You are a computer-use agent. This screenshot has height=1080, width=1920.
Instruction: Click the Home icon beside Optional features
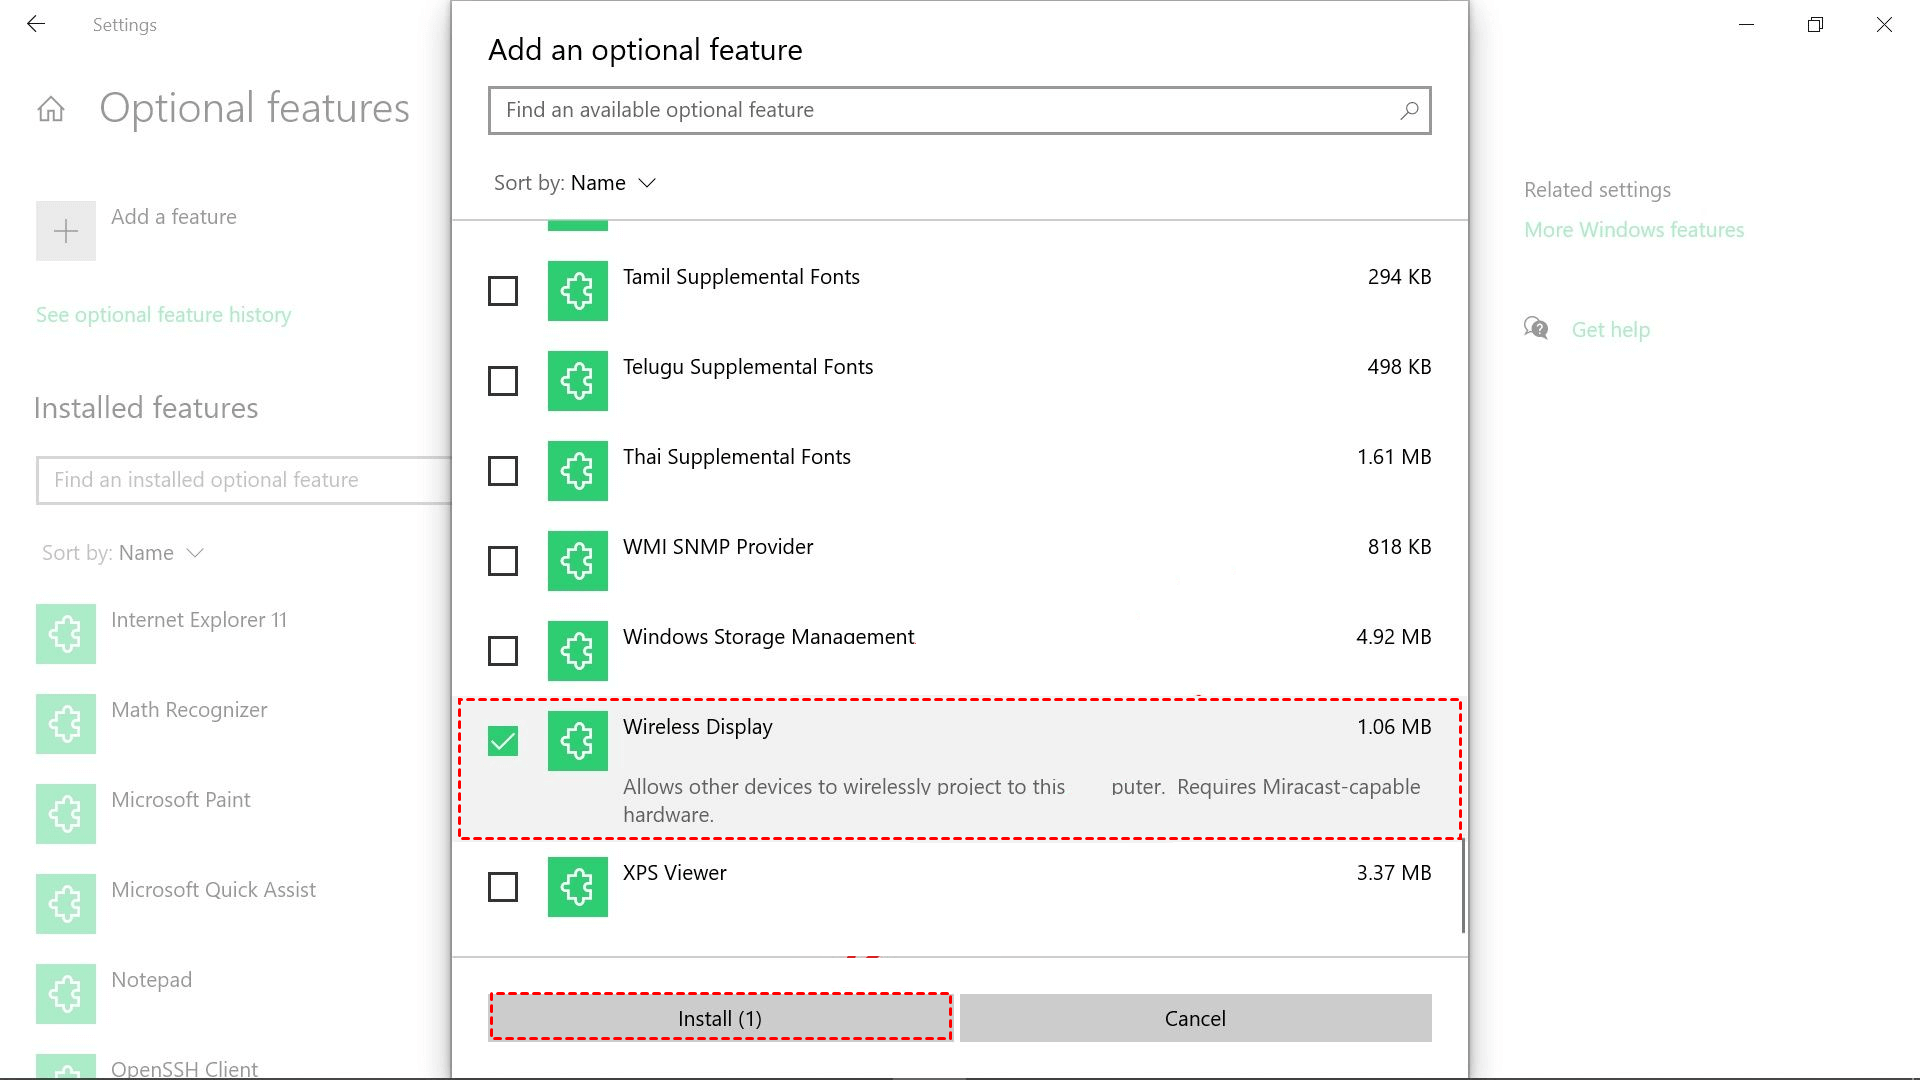click(51, 109)
